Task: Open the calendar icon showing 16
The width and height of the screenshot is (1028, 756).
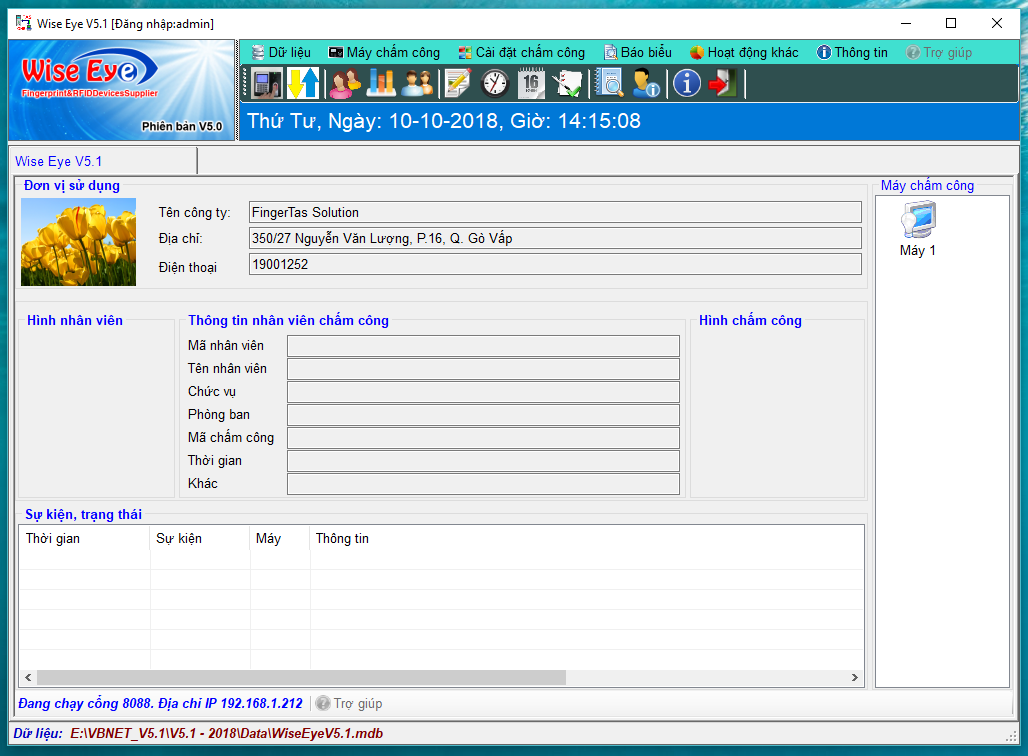Action: [x=531, y=83]
